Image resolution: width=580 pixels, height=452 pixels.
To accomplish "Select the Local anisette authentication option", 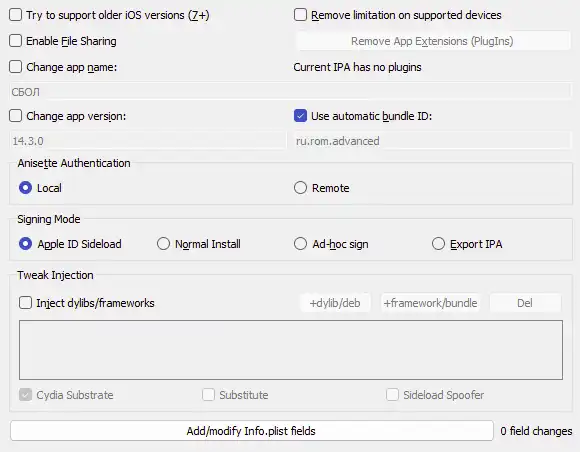I will (x=26, y=188).
